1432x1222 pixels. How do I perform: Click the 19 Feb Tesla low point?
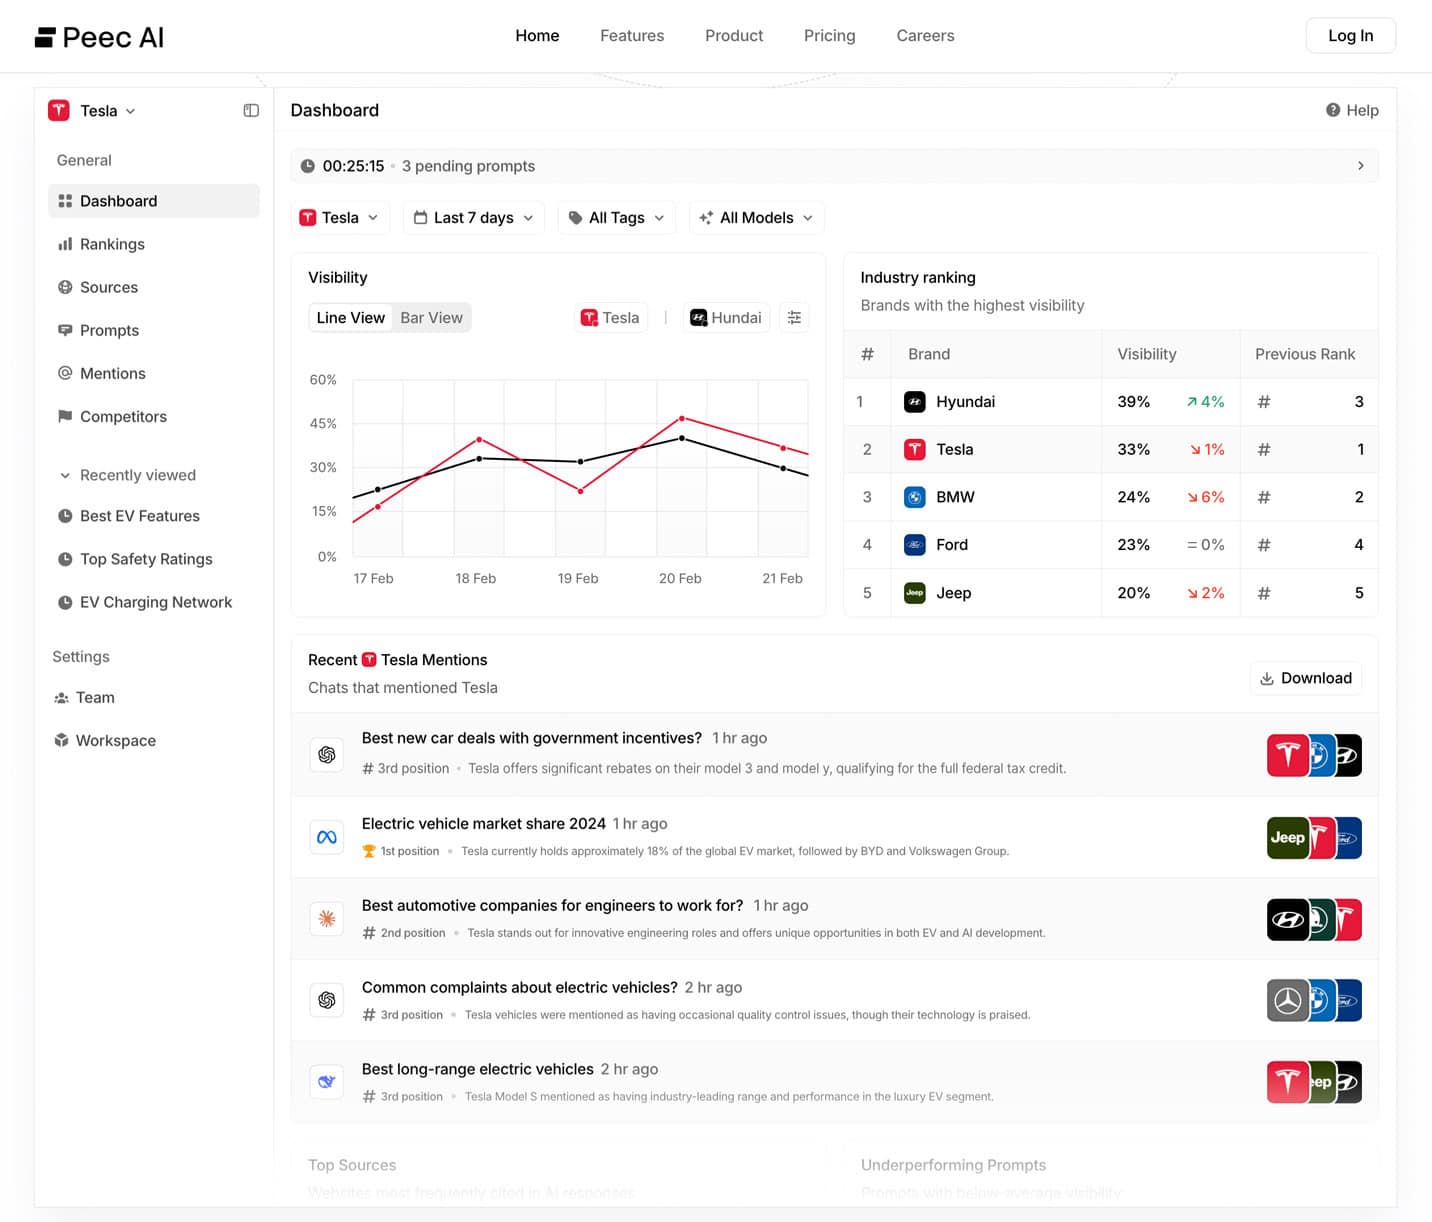[580, 491]
